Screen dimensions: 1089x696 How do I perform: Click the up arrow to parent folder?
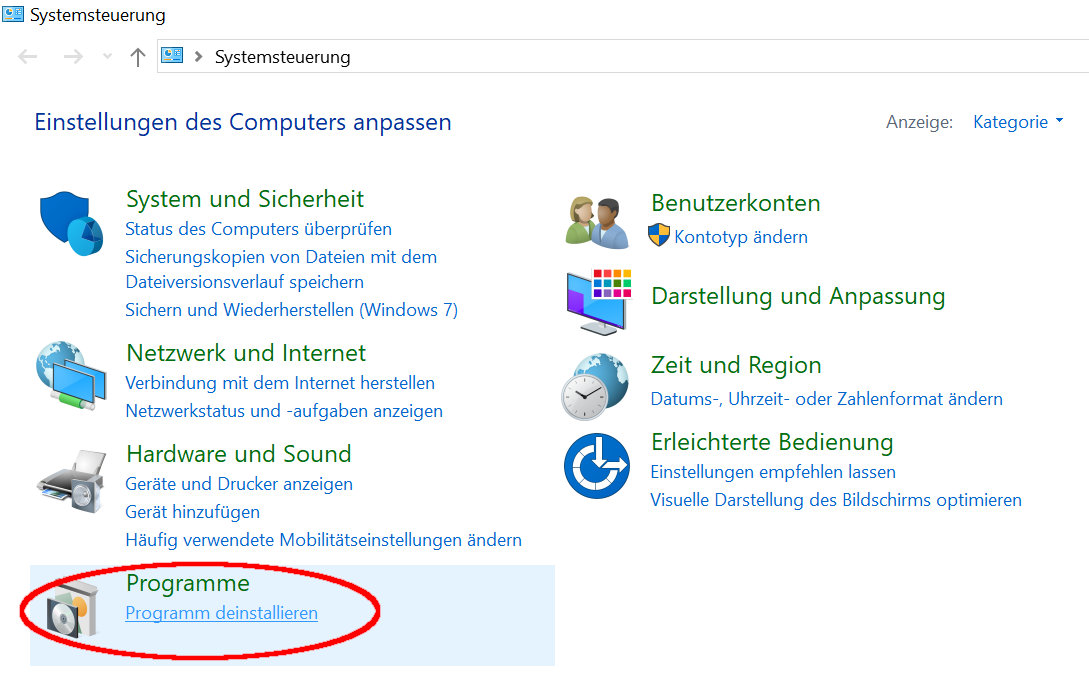click(138, 57)
